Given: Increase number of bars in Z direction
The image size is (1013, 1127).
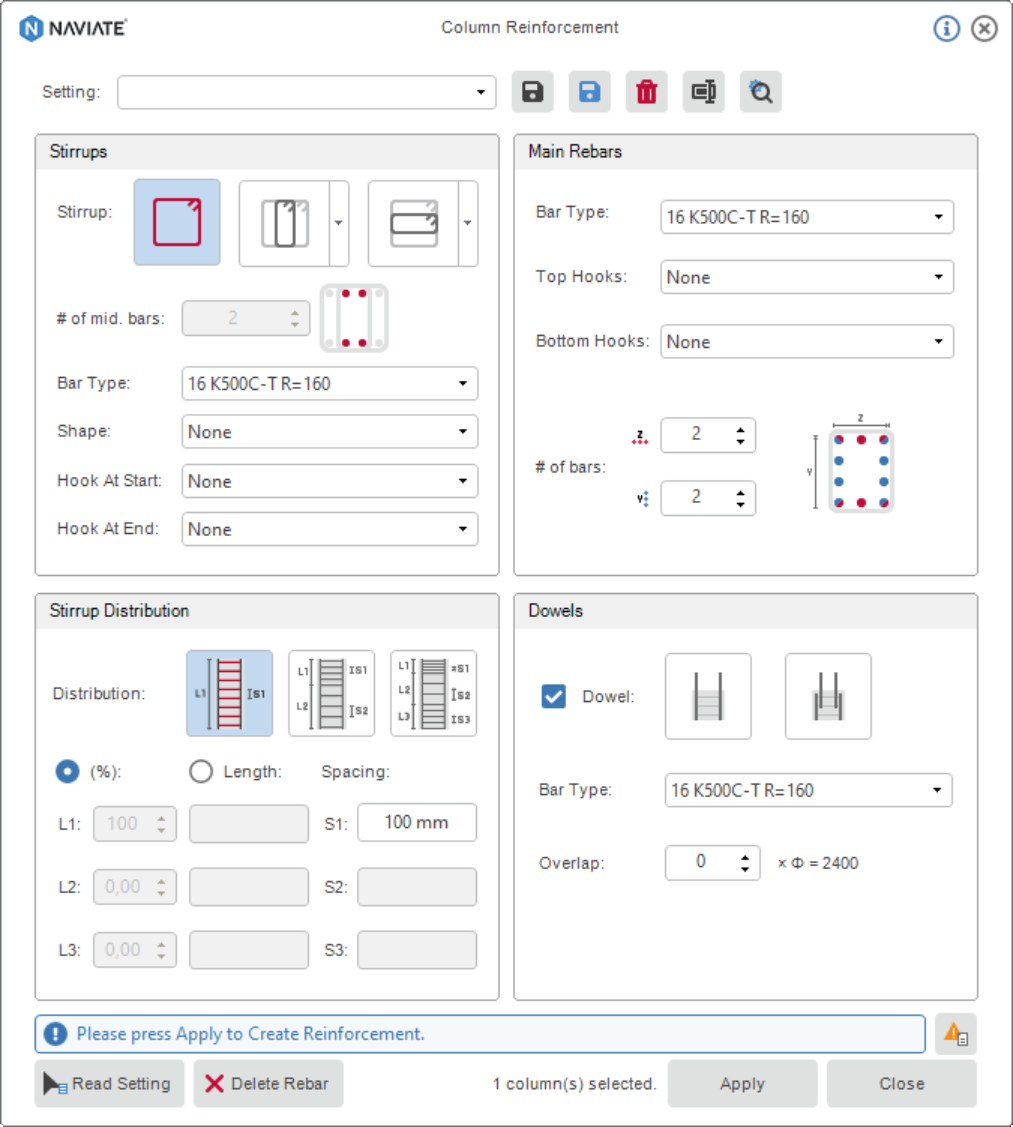Looking at the screenshot, I should tap(741, 429).
